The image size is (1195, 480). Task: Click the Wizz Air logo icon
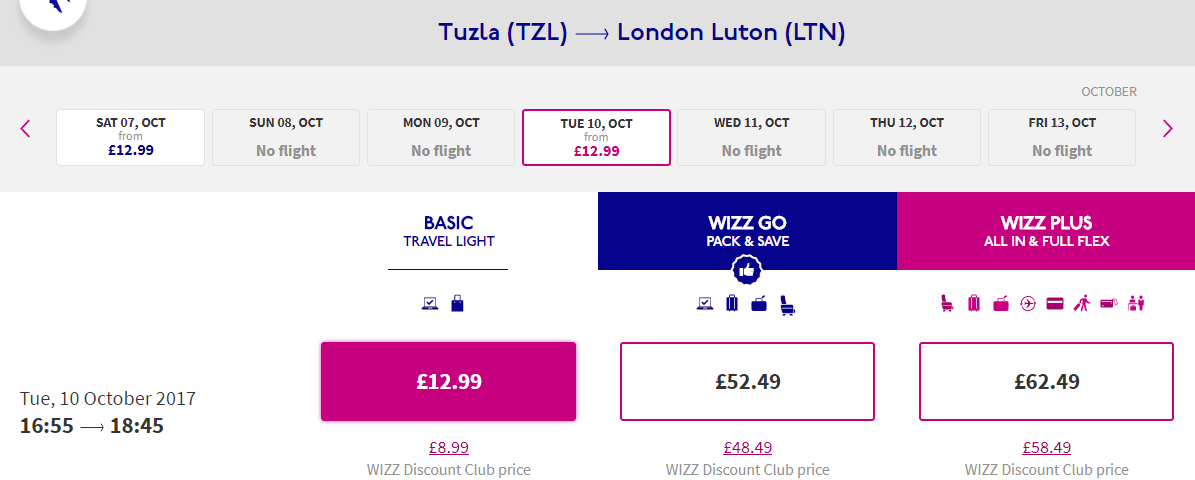coord(53,8)
